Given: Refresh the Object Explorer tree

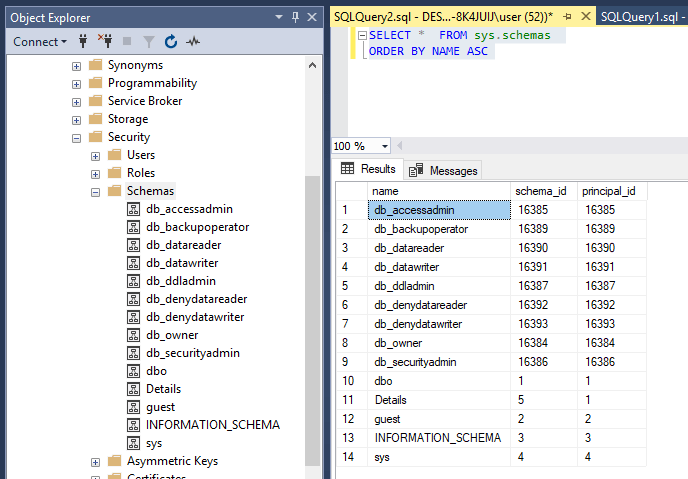Looking at the screenshot, I should [170, 42].
